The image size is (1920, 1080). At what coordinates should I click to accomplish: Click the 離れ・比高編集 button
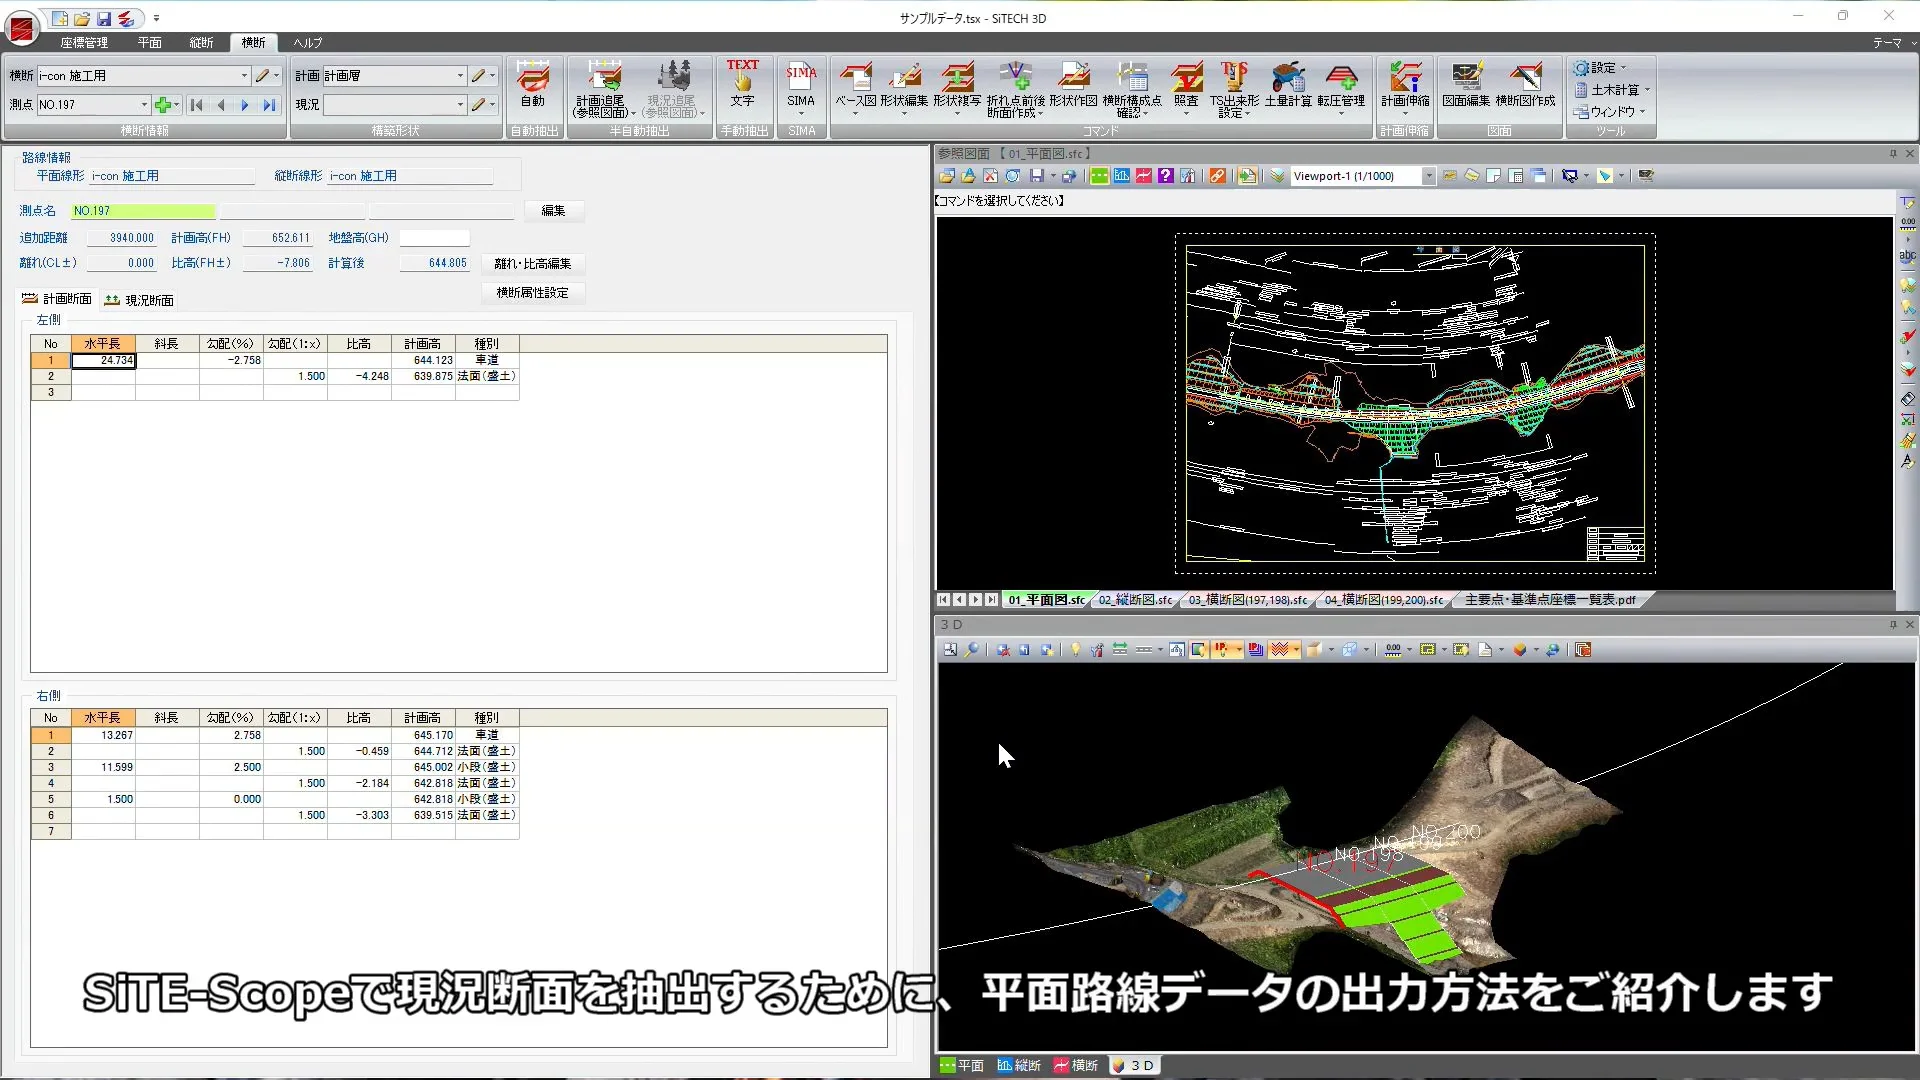pyautogui.click(x=533, y=264)
